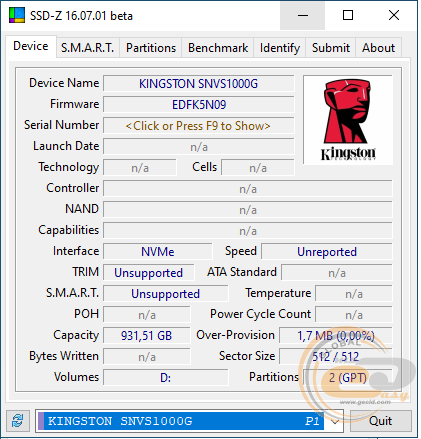This screenshot has height=439, width=421.
Task: Select the Device tab
Action: [31, 46]
